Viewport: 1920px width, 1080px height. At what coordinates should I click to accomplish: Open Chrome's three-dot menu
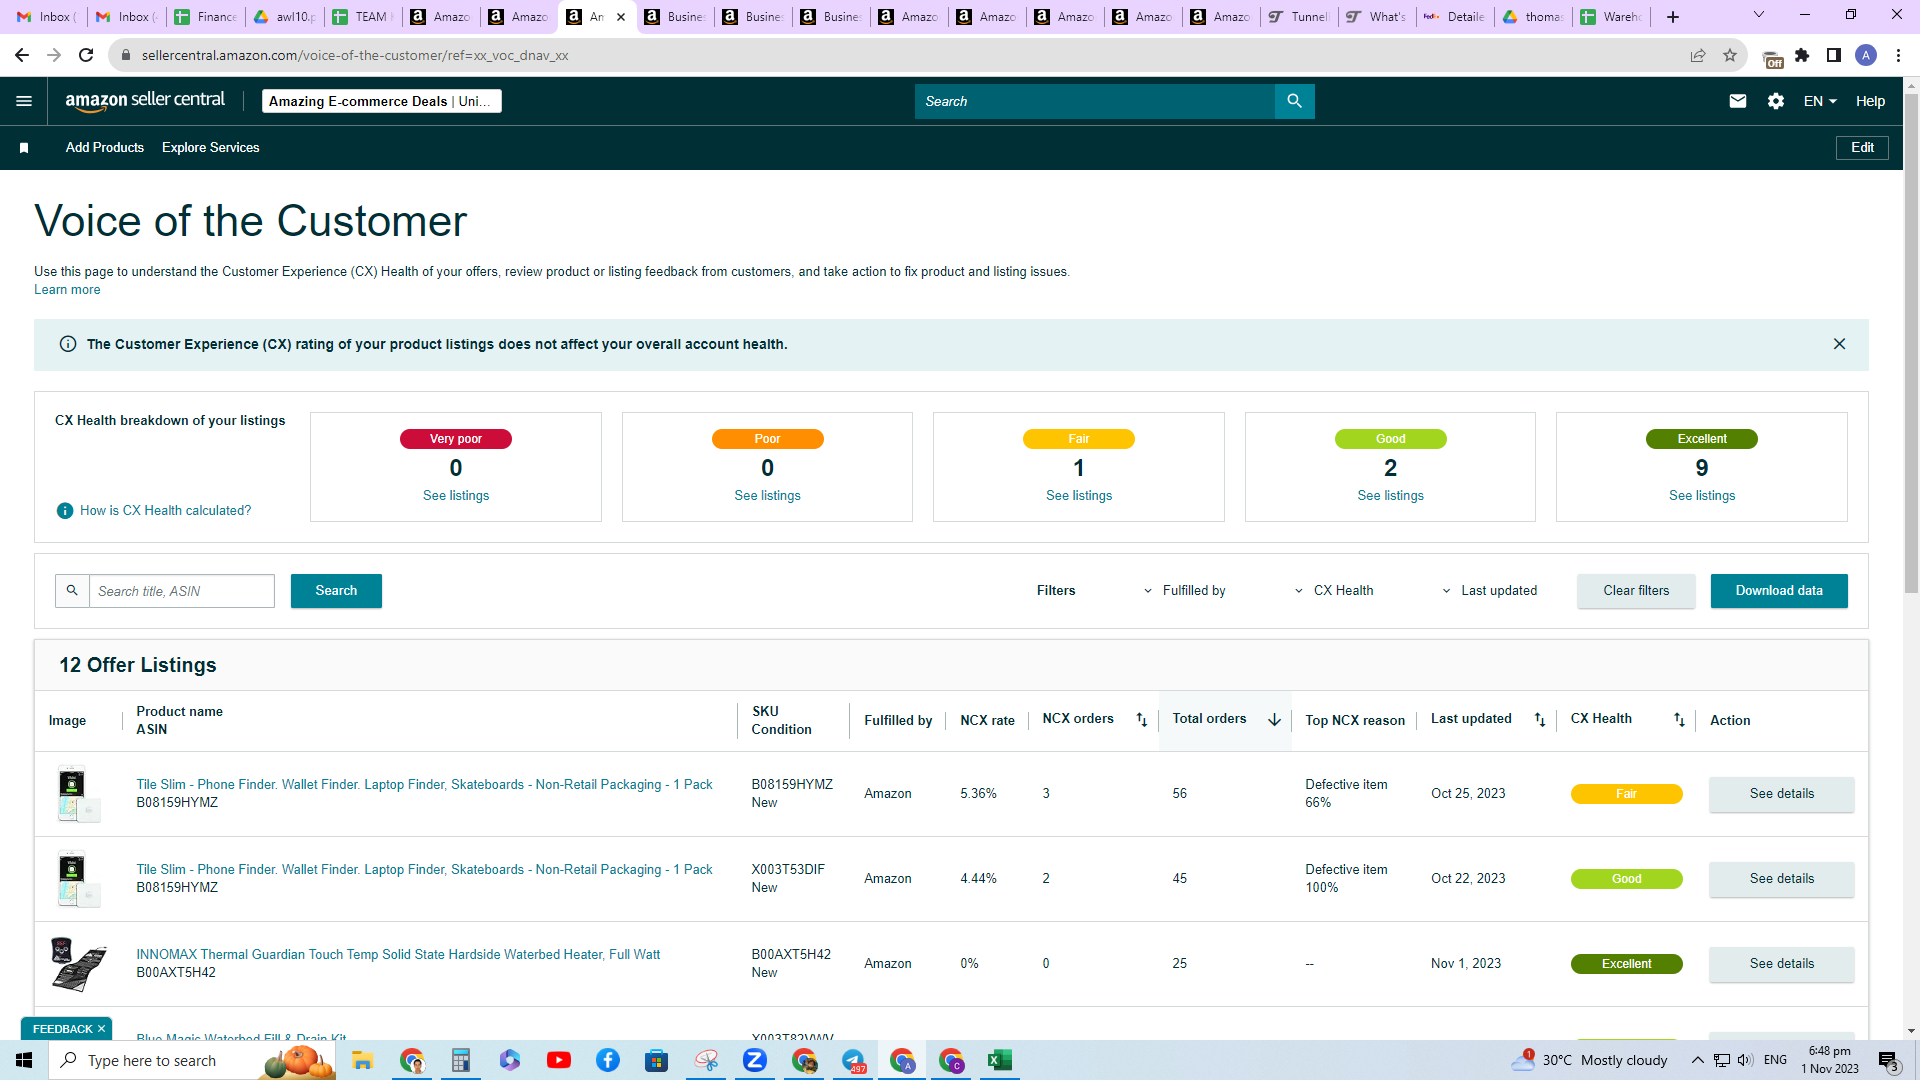coord(1898,55)
